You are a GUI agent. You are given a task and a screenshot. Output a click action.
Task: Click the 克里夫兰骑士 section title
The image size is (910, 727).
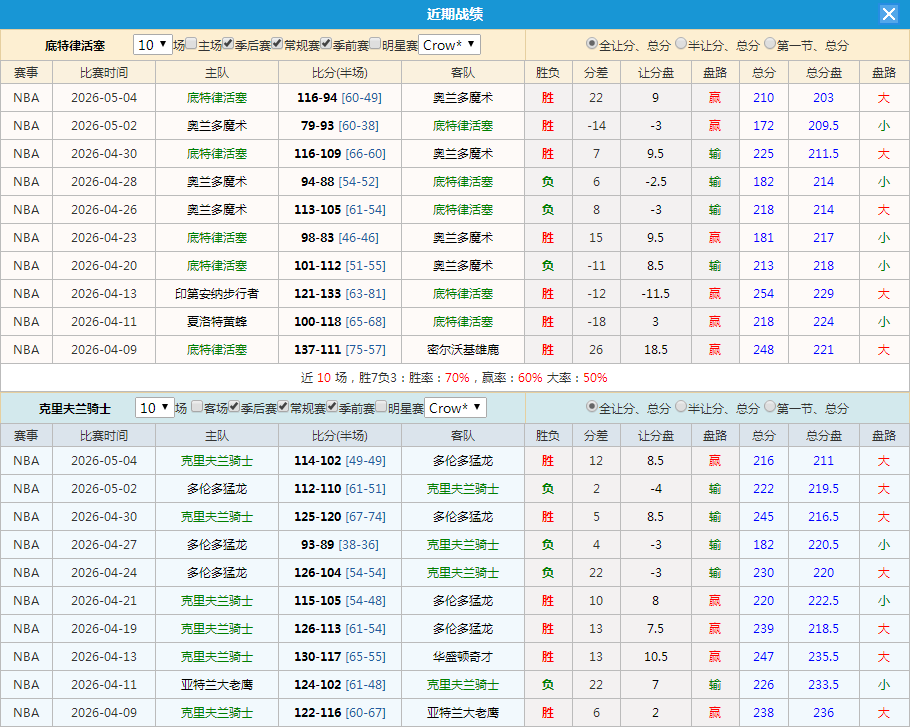(75, 408)
